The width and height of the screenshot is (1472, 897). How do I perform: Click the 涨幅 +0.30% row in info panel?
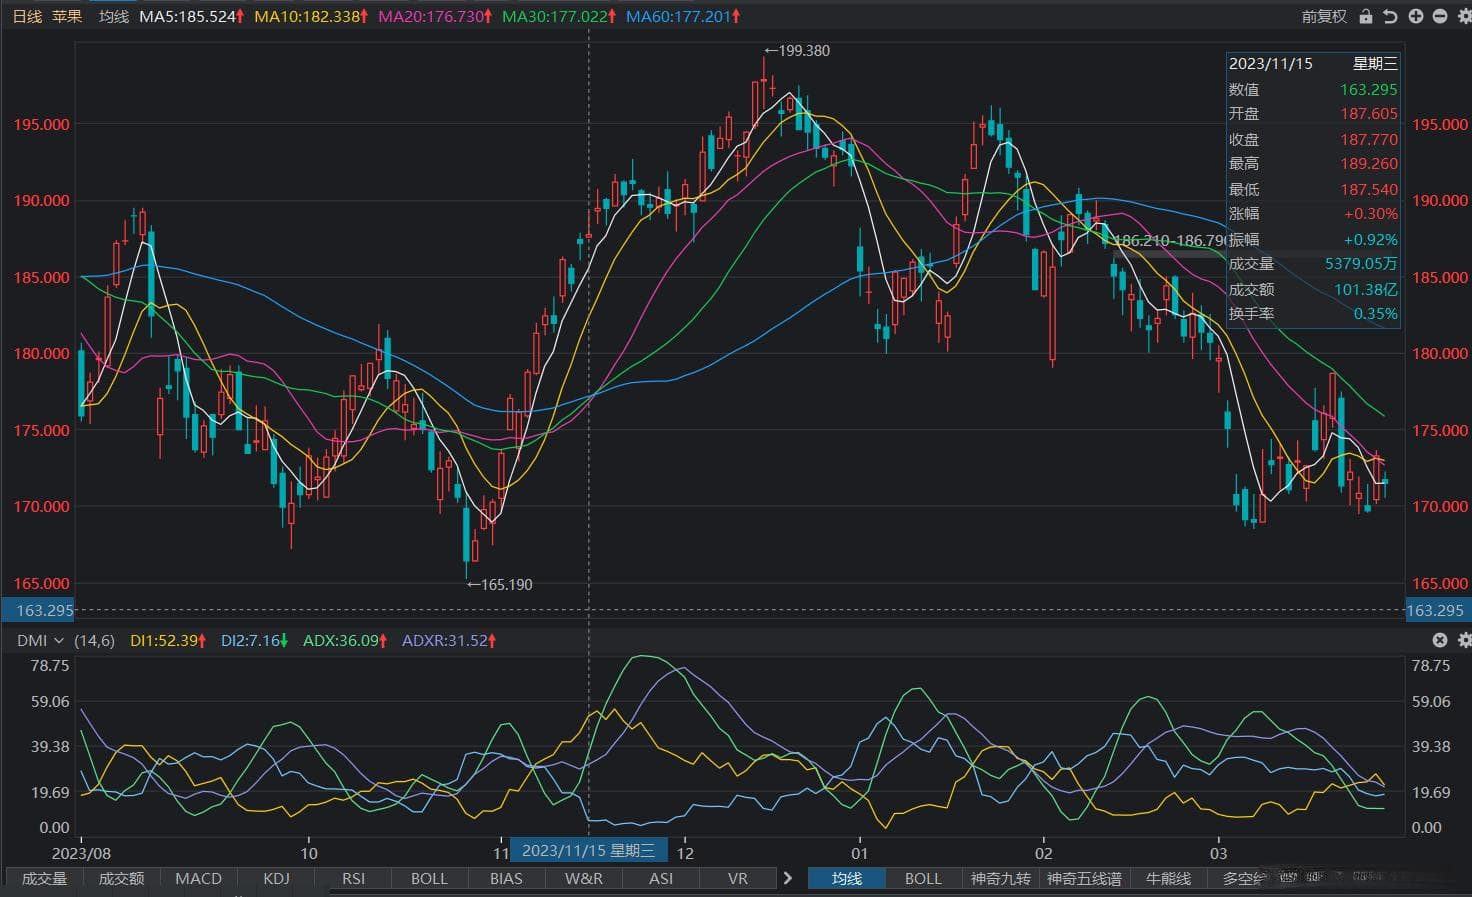point(1313,214)
